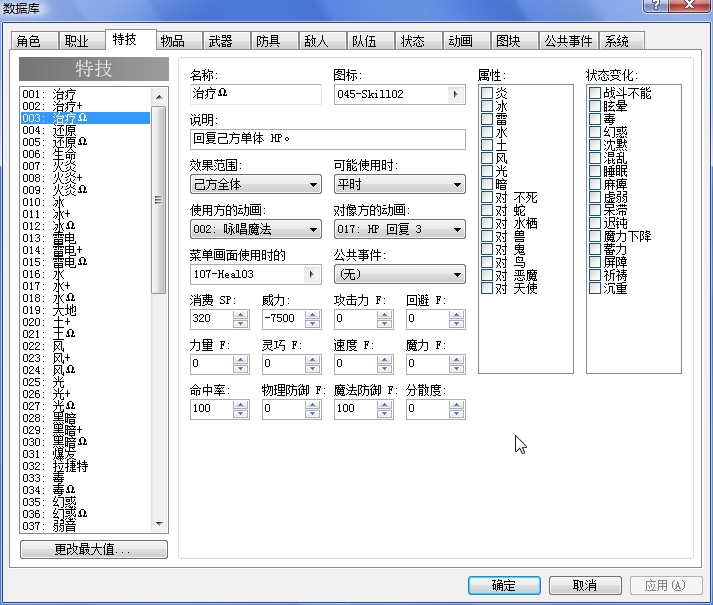The image size is (713, 605).
Task: Click 更改最大值 button
Action: click(94, 550)
